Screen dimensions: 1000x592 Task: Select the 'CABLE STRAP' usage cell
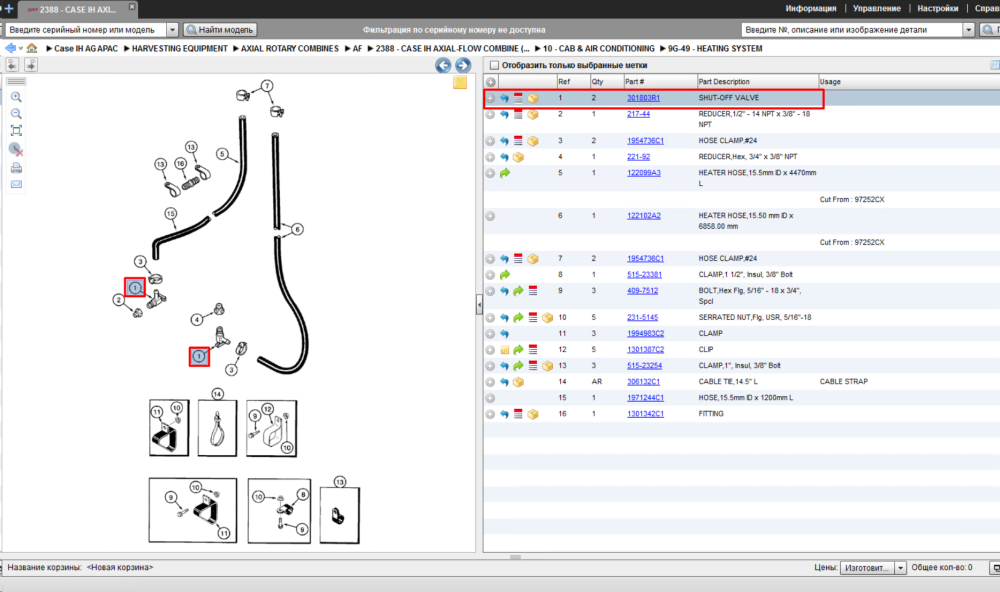coord(844,381)
